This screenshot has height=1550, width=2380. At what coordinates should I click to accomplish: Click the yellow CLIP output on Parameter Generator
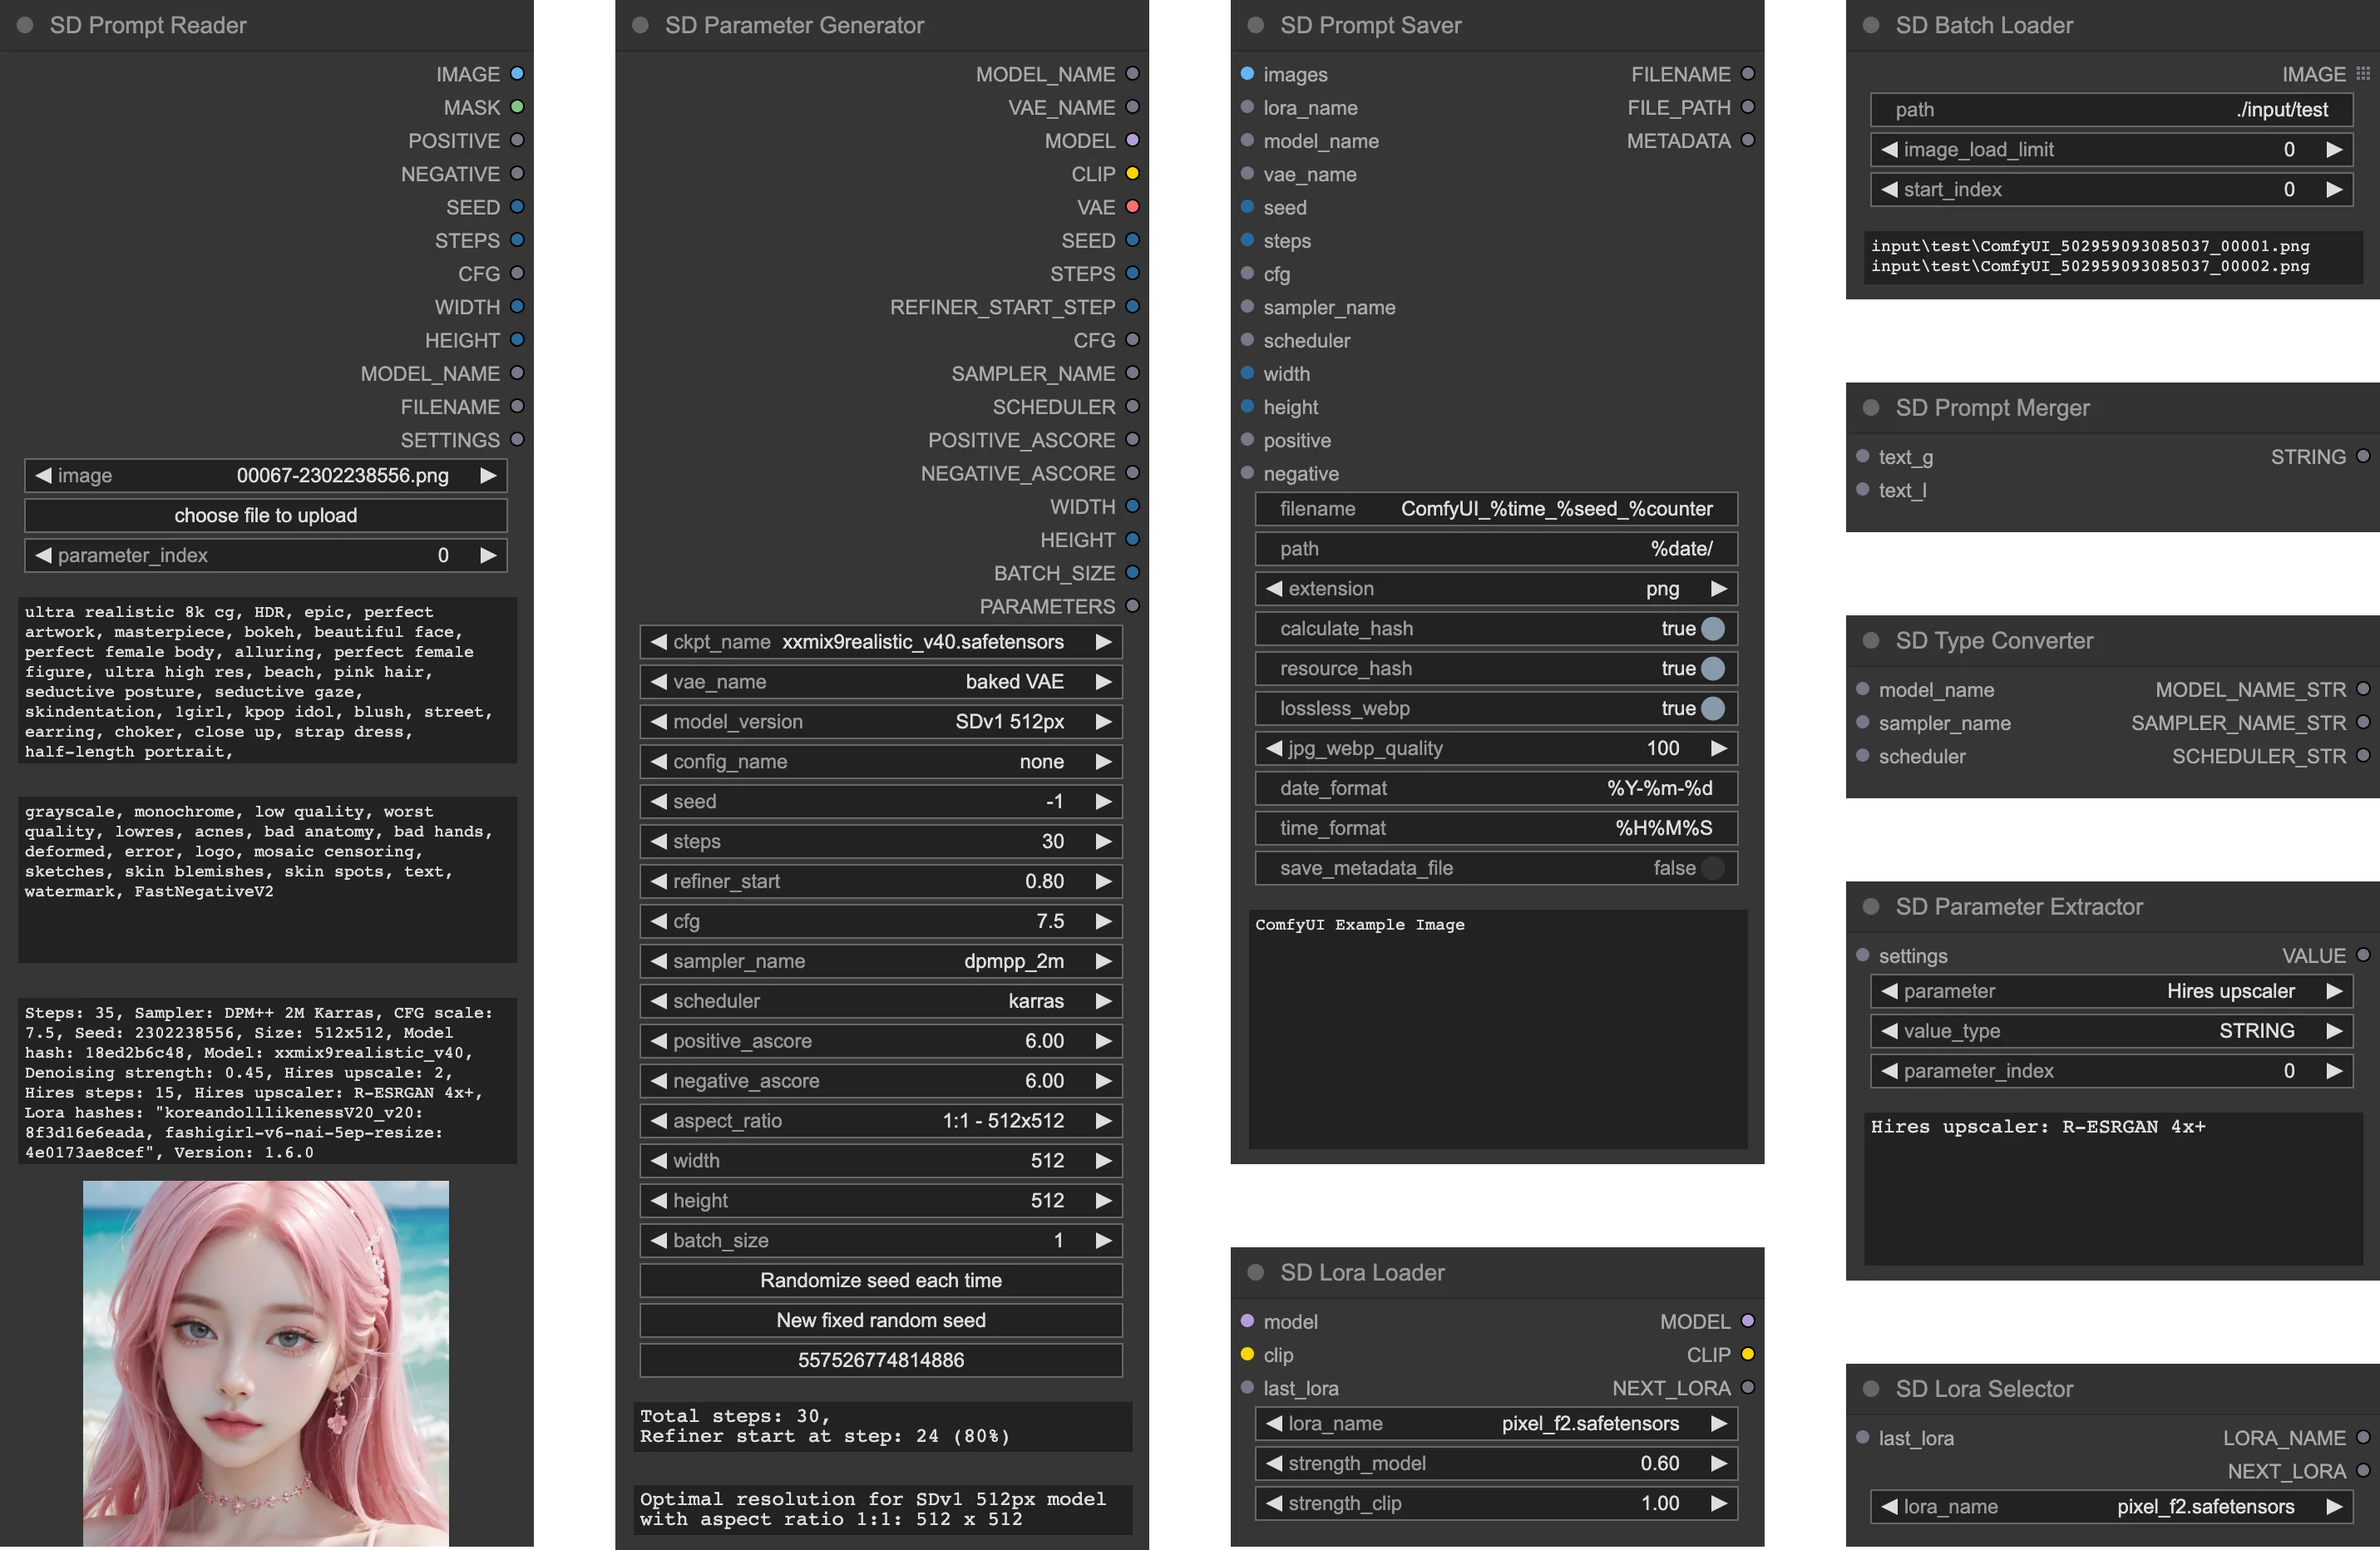1132,174
